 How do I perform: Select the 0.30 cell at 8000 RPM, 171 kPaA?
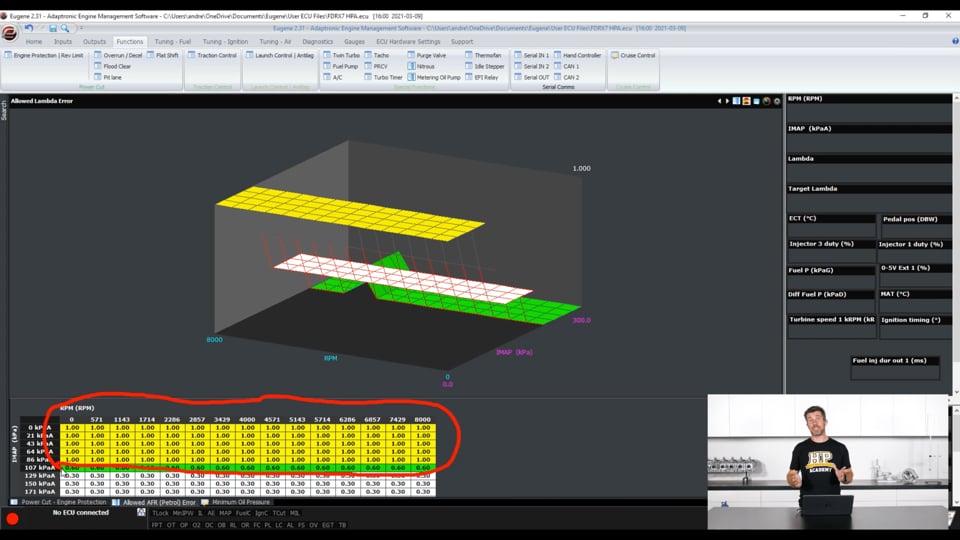423,491
